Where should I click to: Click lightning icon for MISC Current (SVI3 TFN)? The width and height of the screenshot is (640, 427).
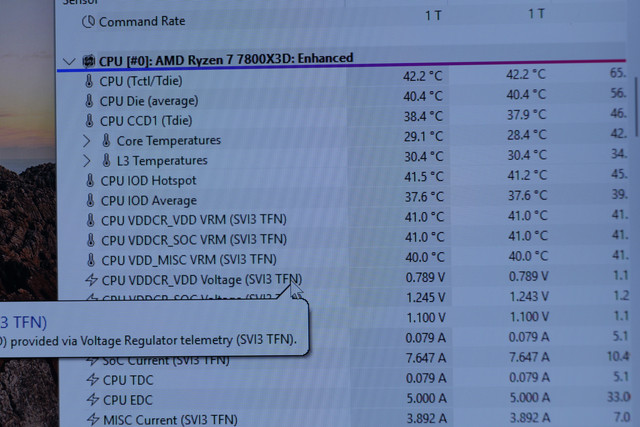(x=93, y=419)
